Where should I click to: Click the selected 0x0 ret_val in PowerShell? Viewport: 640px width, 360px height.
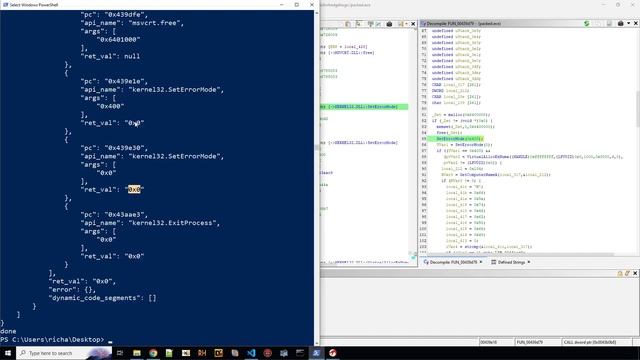click(134, 189)
